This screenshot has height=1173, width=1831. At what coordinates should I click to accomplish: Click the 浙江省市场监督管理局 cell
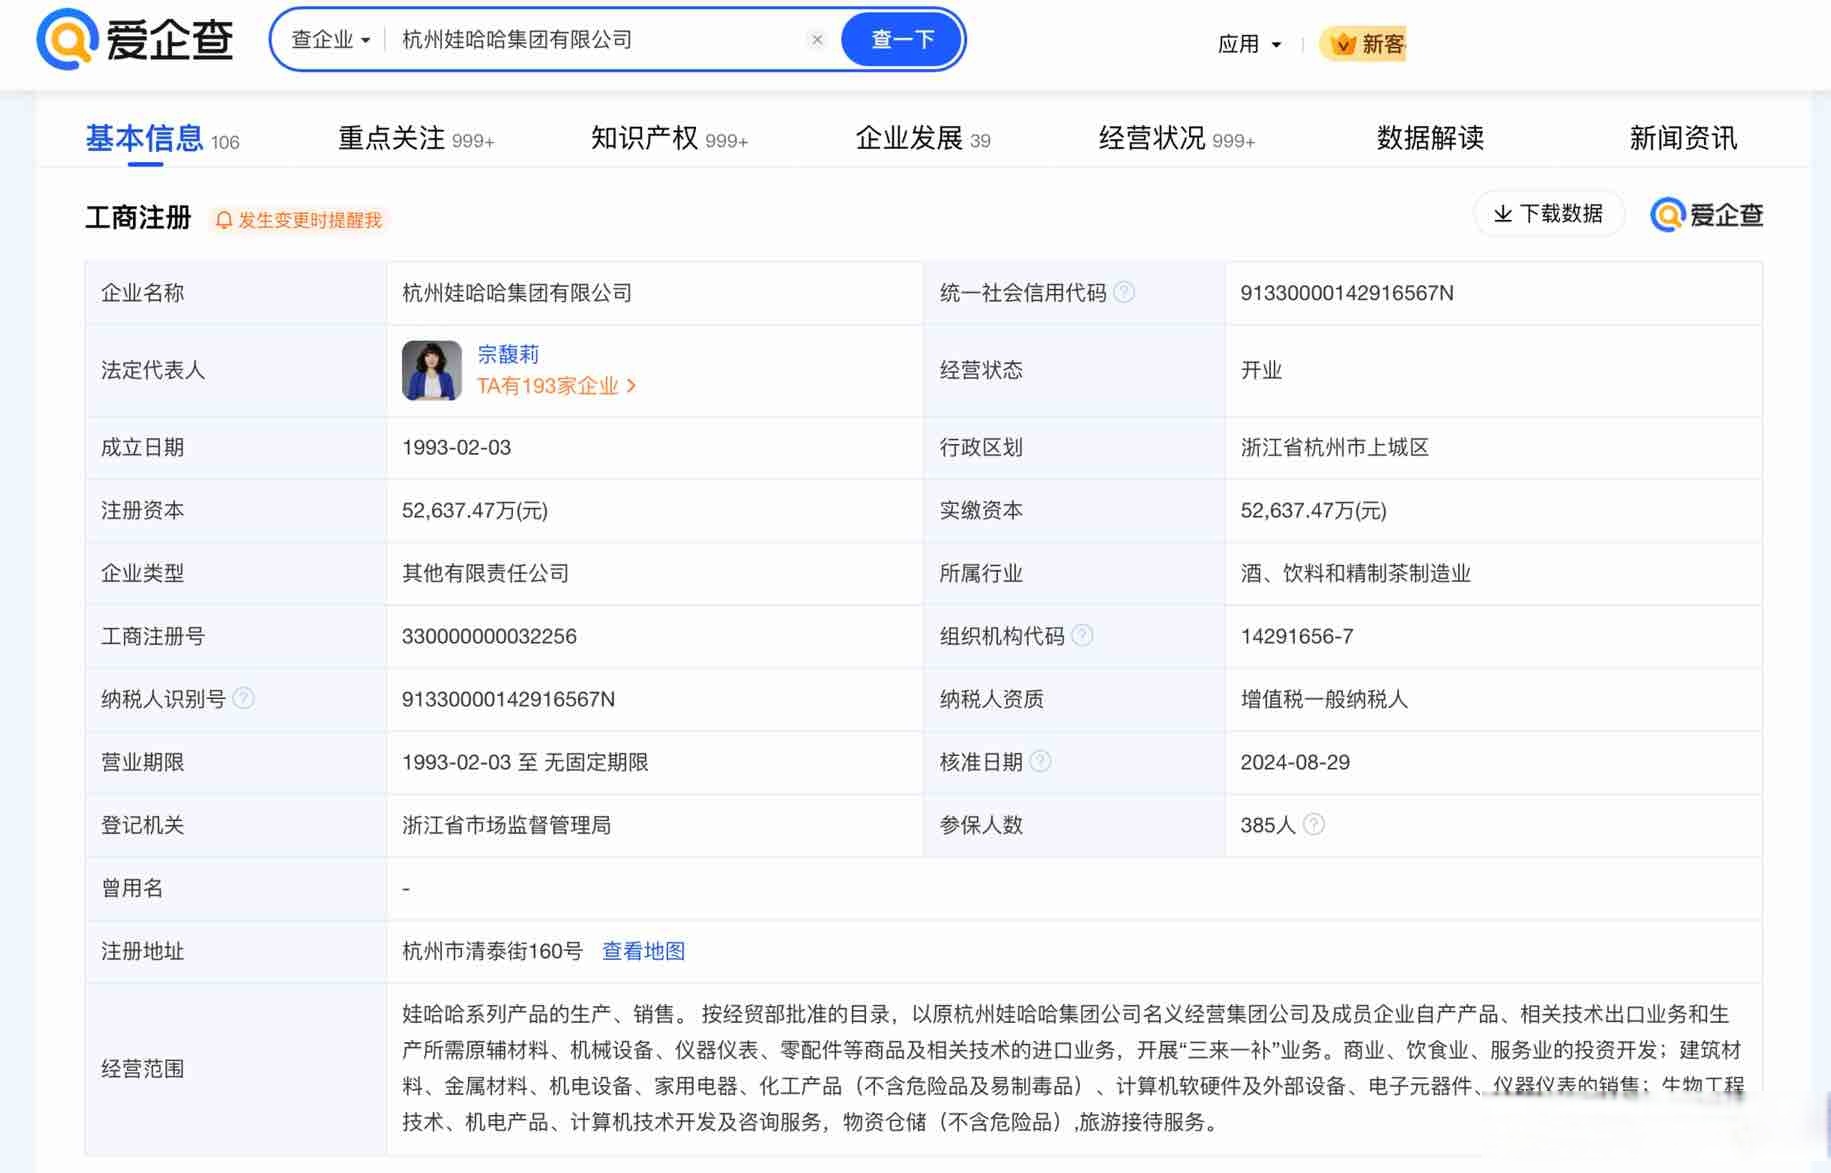pos(506,825)
